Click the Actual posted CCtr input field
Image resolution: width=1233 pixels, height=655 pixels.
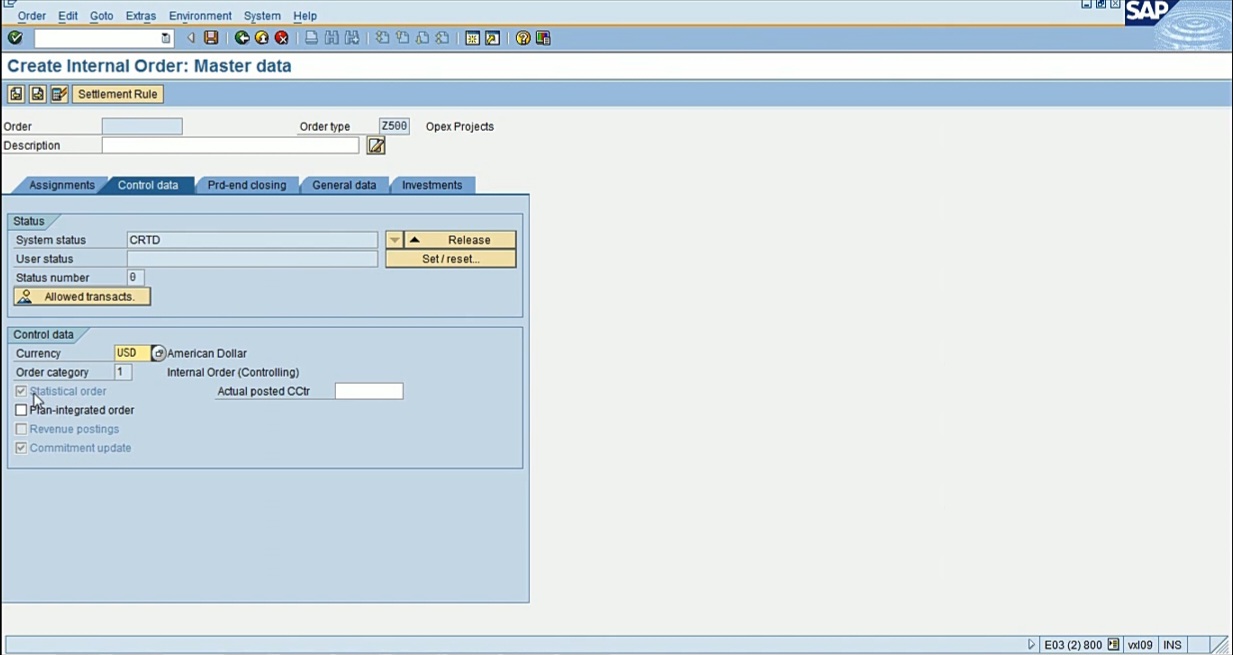pos(369,391)
